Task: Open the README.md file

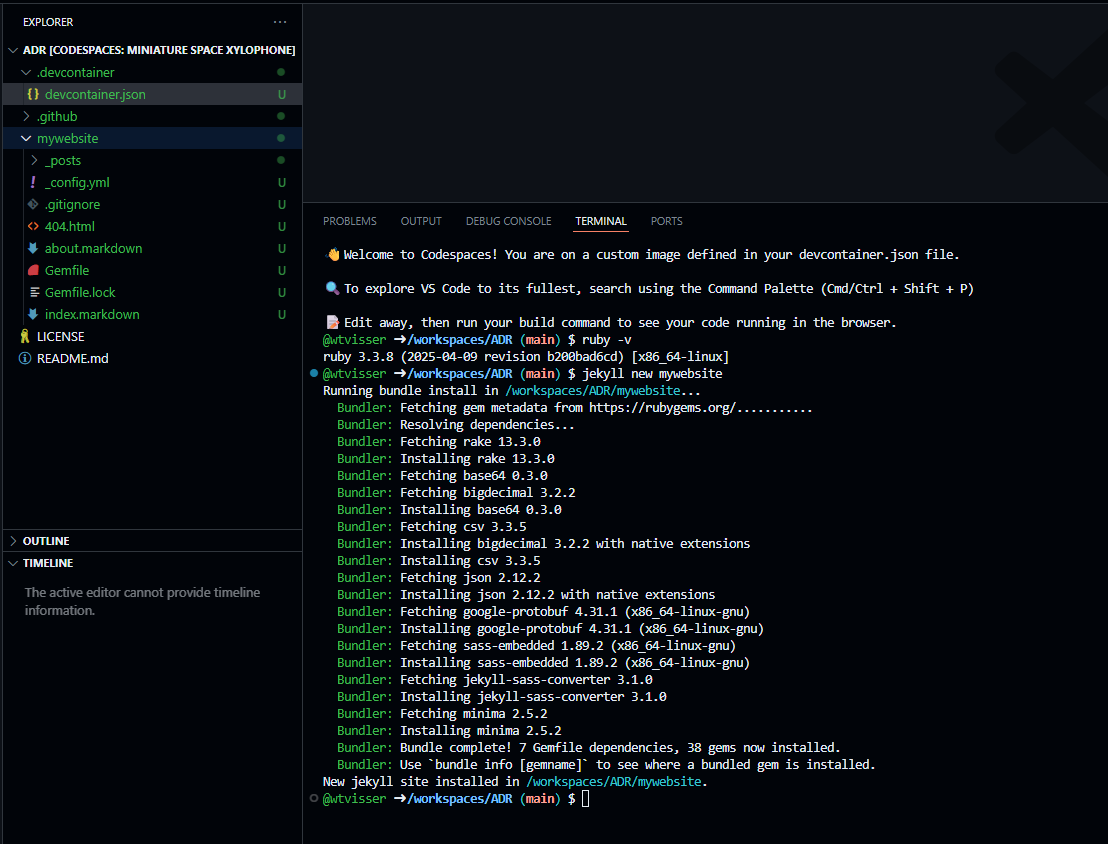Action: [x=73, y=358]
